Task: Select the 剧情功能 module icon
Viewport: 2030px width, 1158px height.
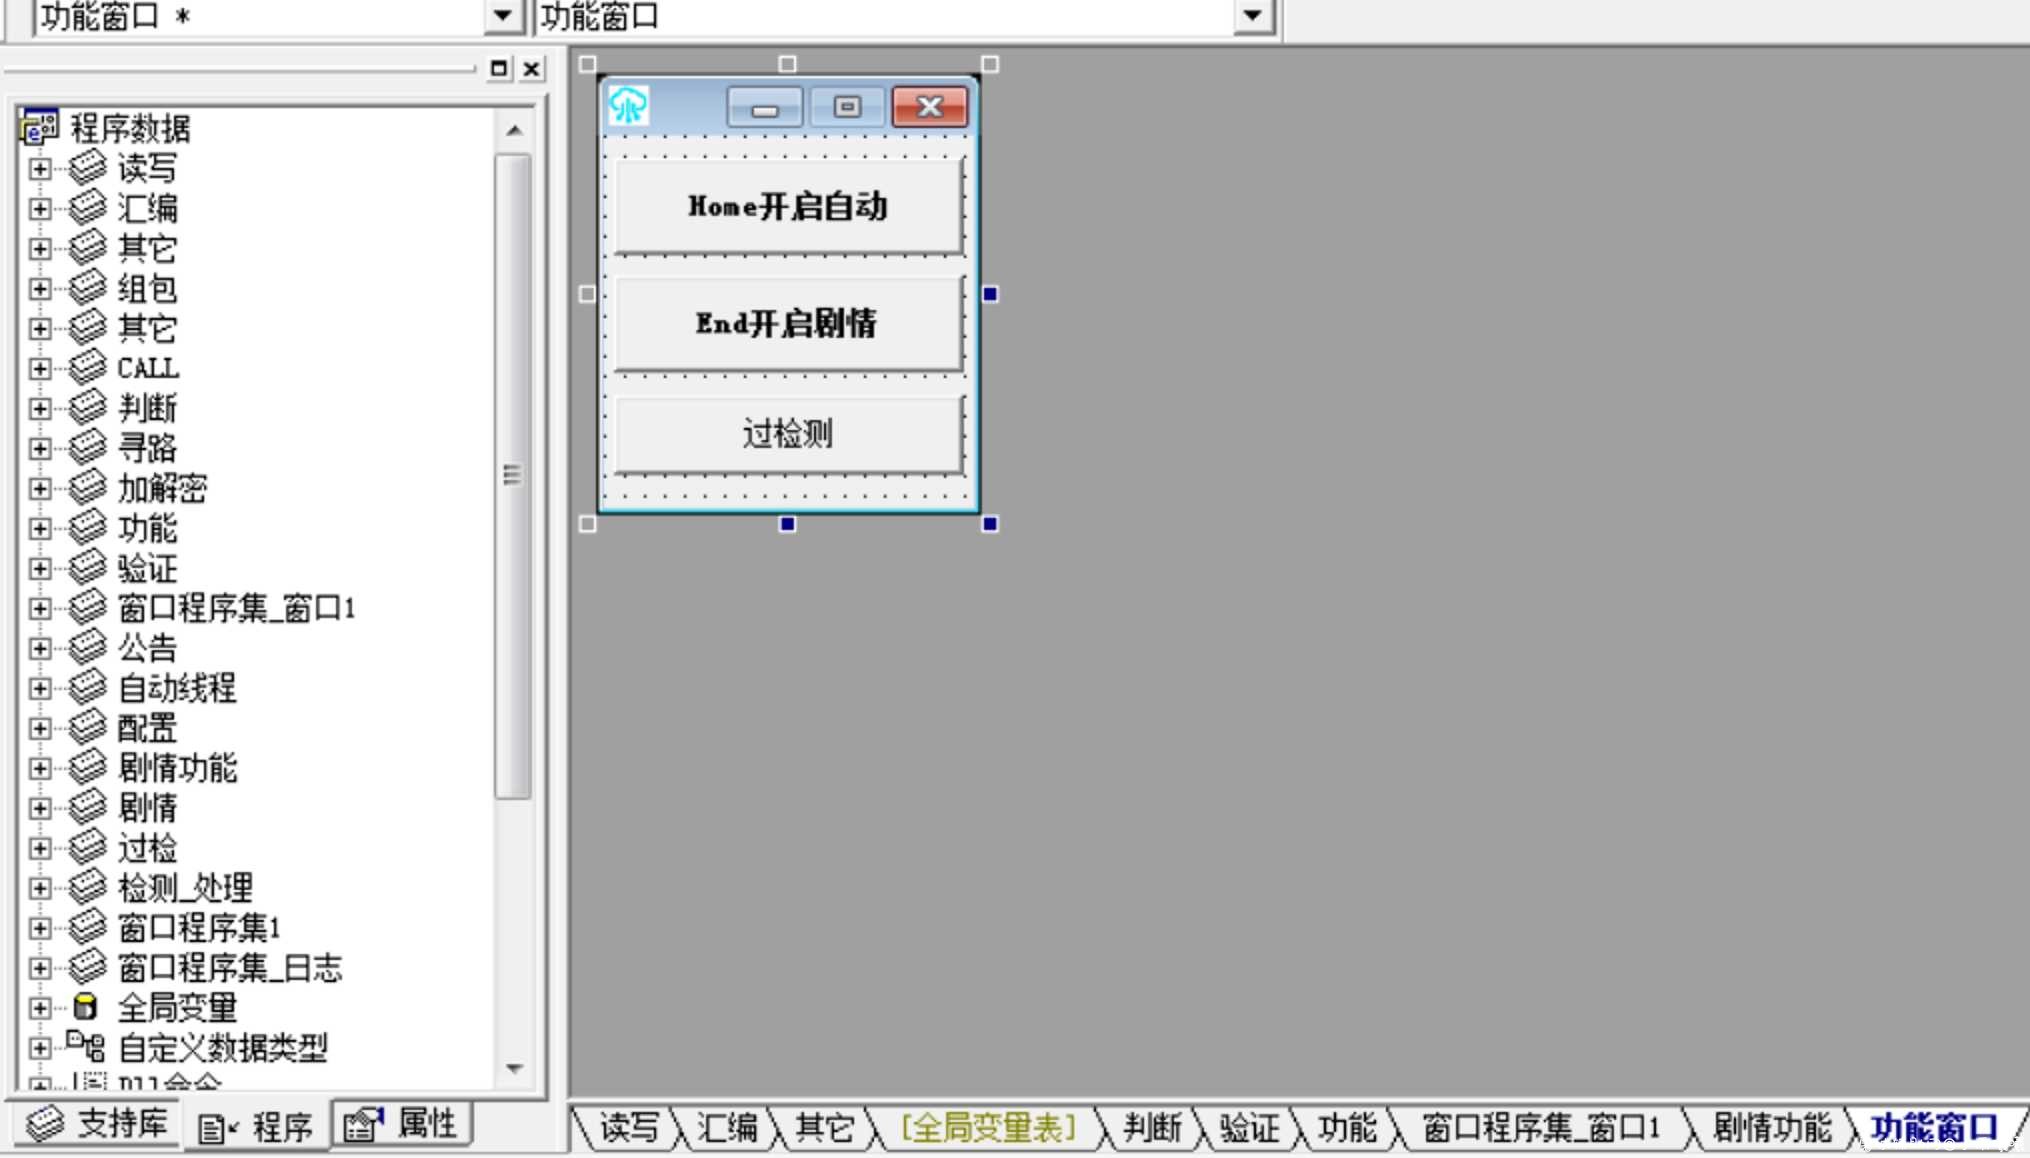Action: pos(88,767)
